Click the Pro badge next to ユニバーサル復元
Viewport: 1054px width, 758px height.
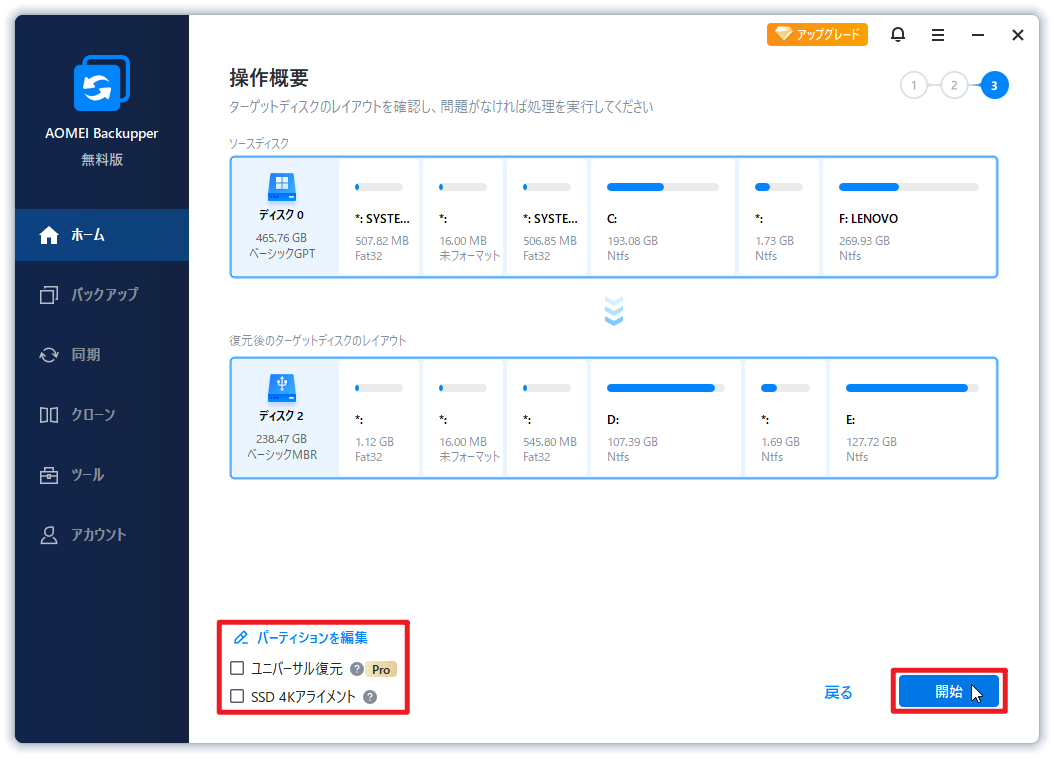click(381, 669)
